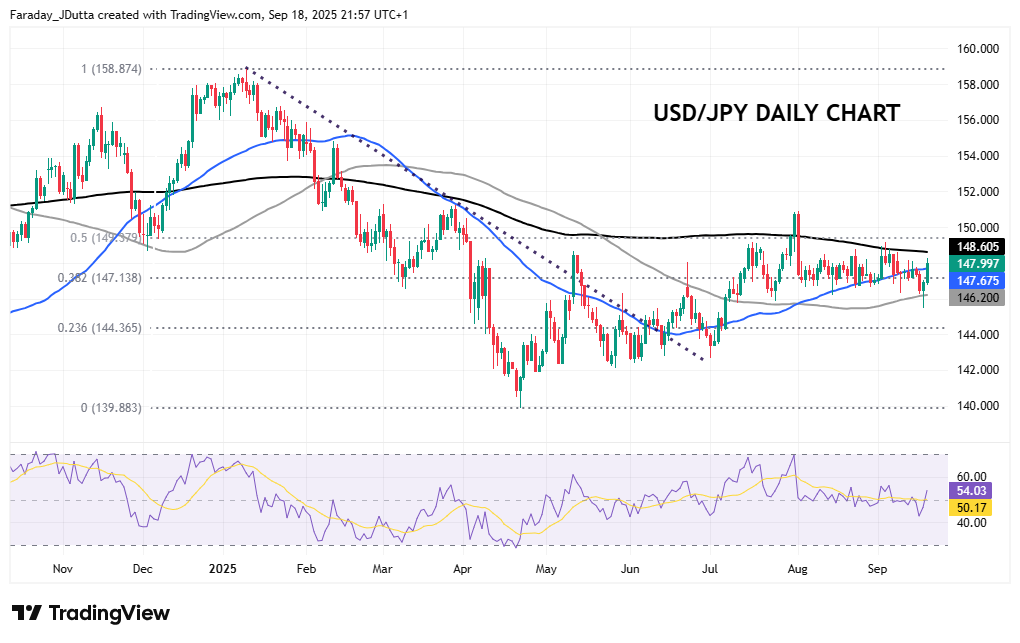Click the TradingView logo icon
This screenshot has width=1020, height=643.
click(x=26, y=613)
